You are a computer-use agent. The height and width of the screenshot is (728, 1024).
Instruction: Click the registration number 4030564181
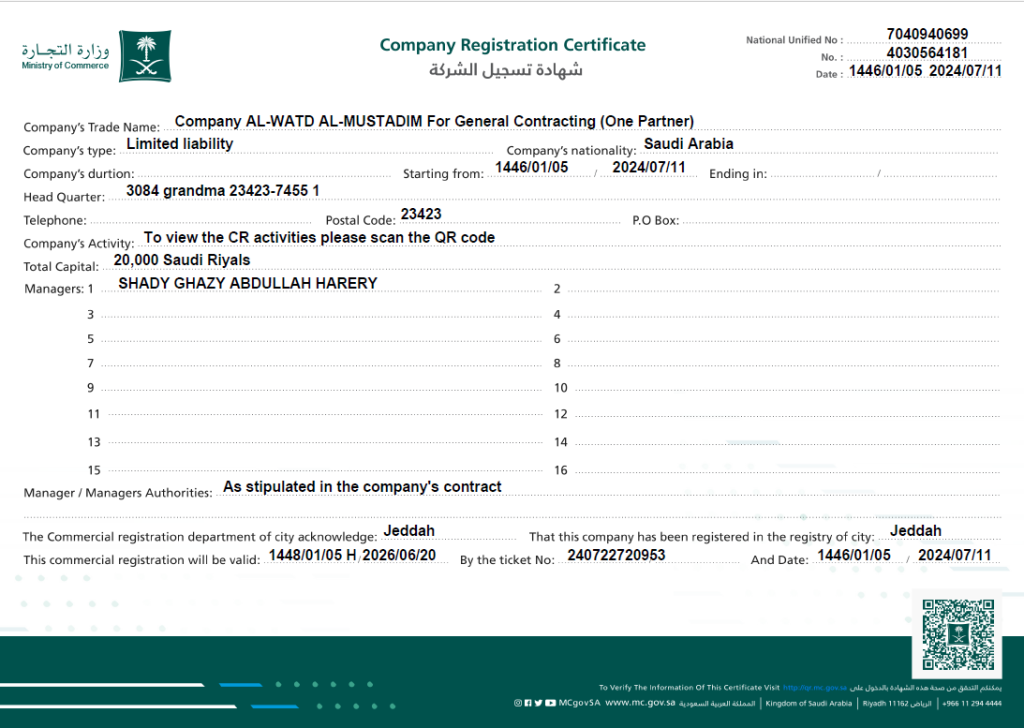(x=927, y=53)
